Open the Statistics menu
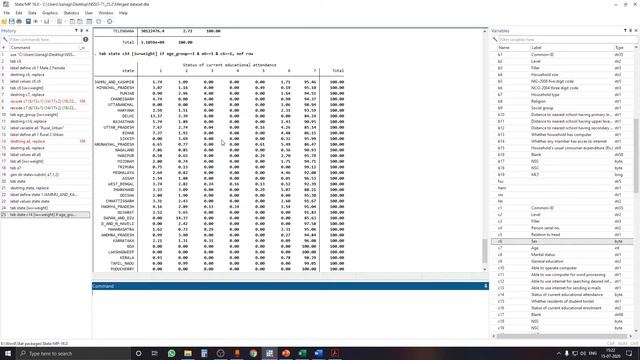 point(71,13)
